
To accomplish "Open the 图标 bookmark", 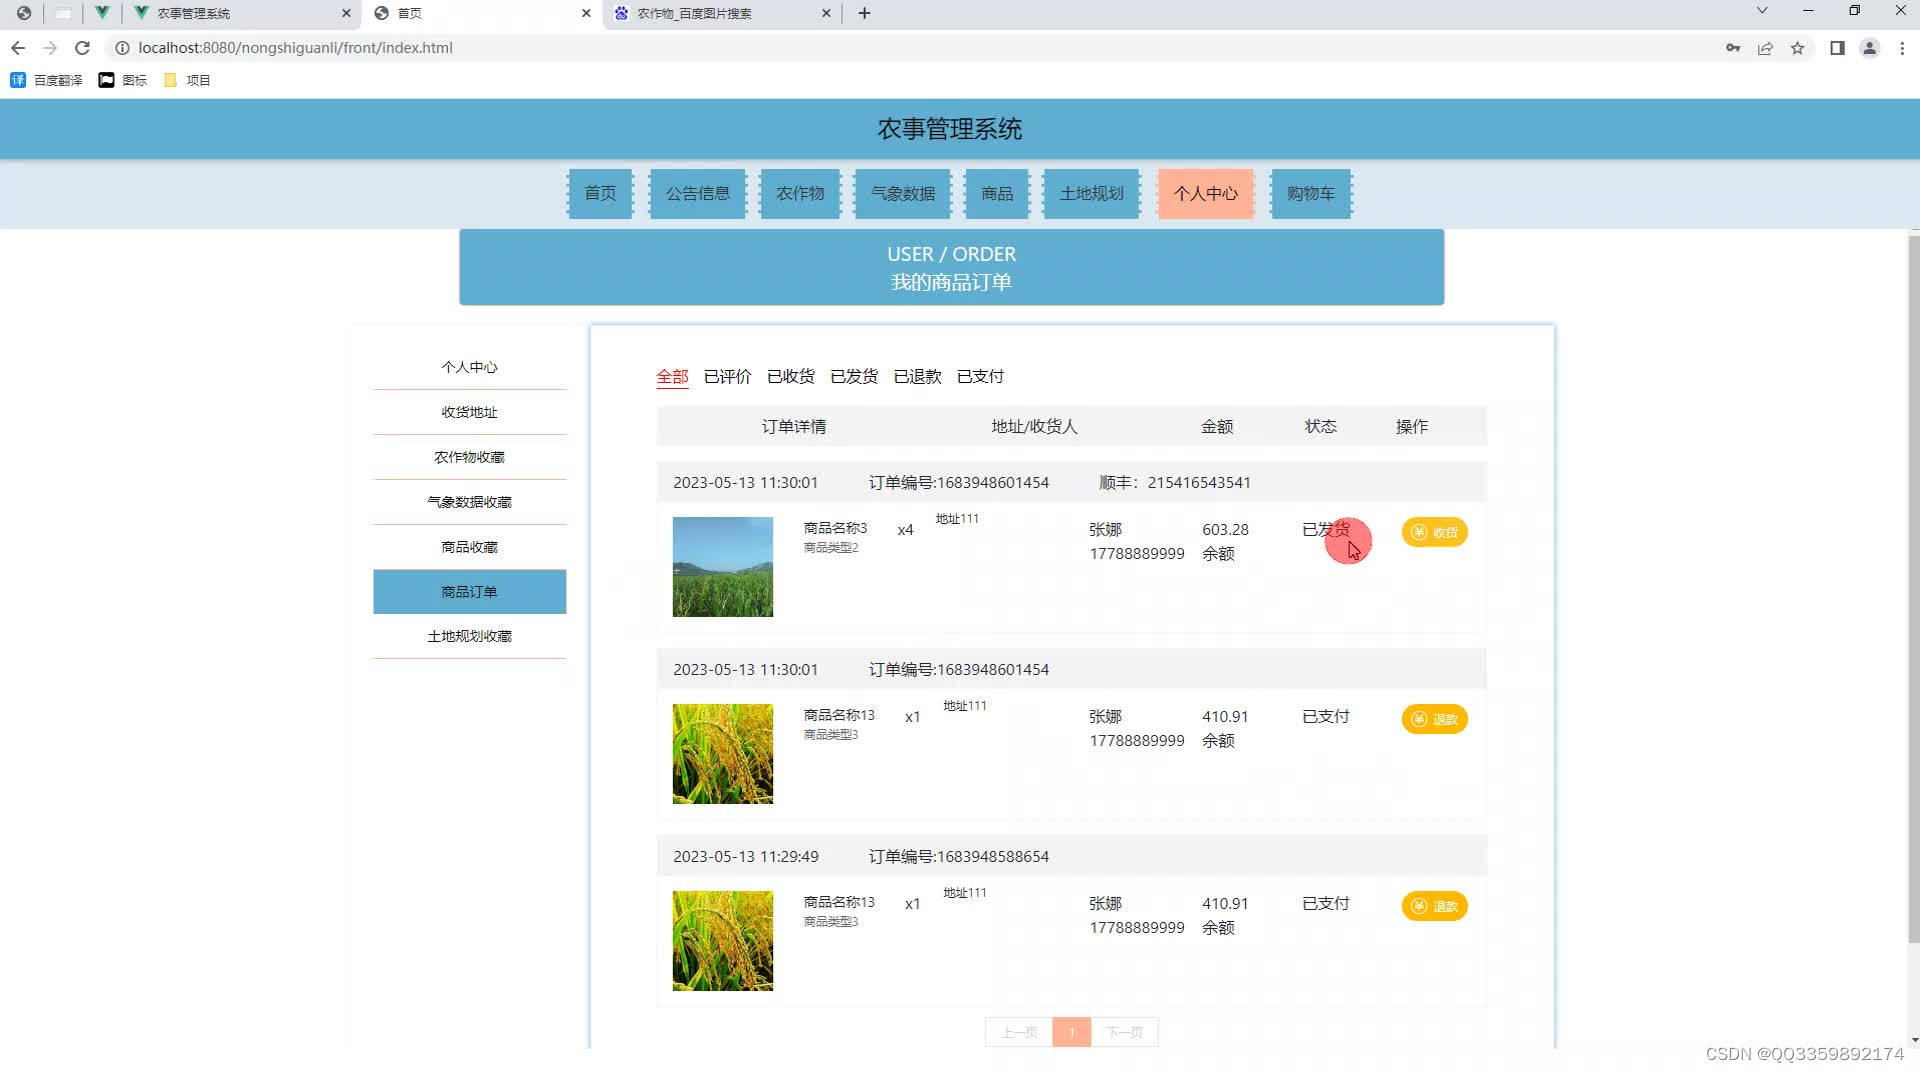I will coord(123,80).
